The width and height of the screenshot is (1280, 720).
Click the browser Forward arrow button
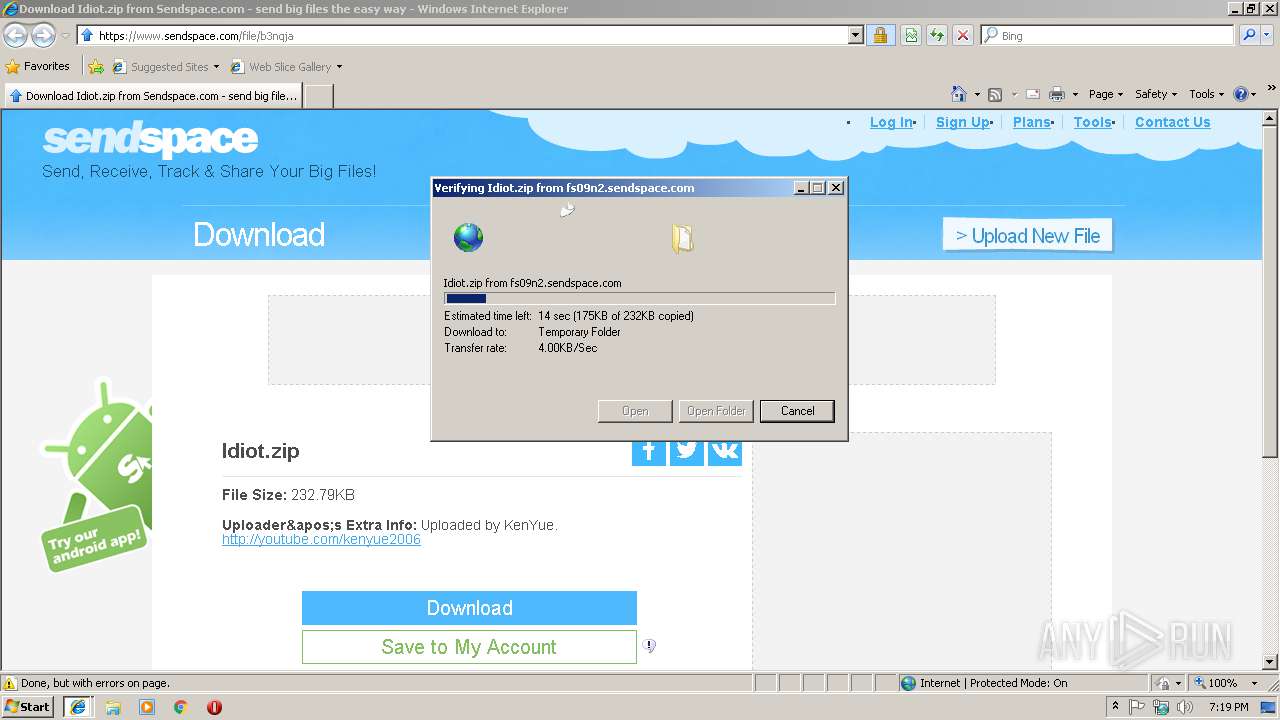(x=43, y=36)
